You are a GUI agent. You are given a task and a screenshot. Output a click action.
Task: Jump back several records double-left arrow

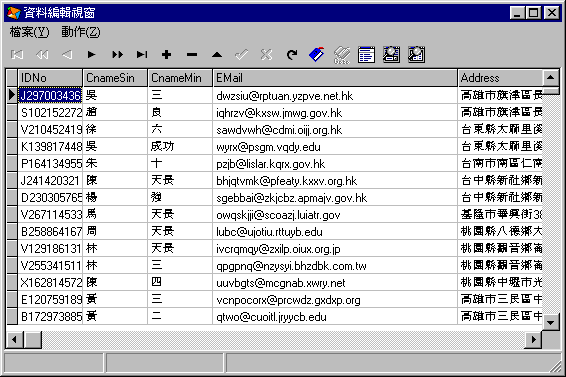[x=42, y=55]
